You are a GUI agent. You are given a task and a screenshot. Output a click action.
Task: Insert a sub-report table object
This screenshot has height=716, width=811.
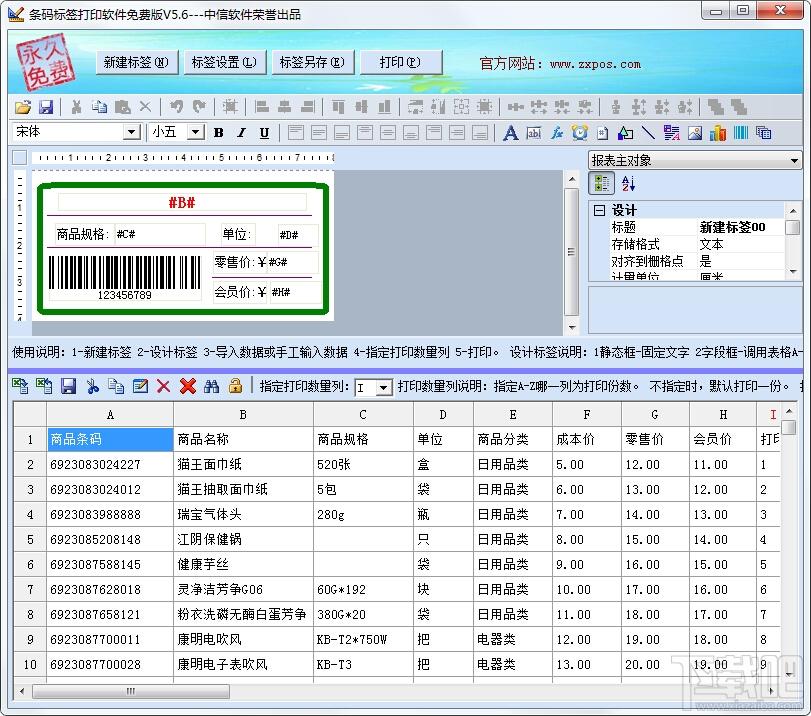pos(764,133)
